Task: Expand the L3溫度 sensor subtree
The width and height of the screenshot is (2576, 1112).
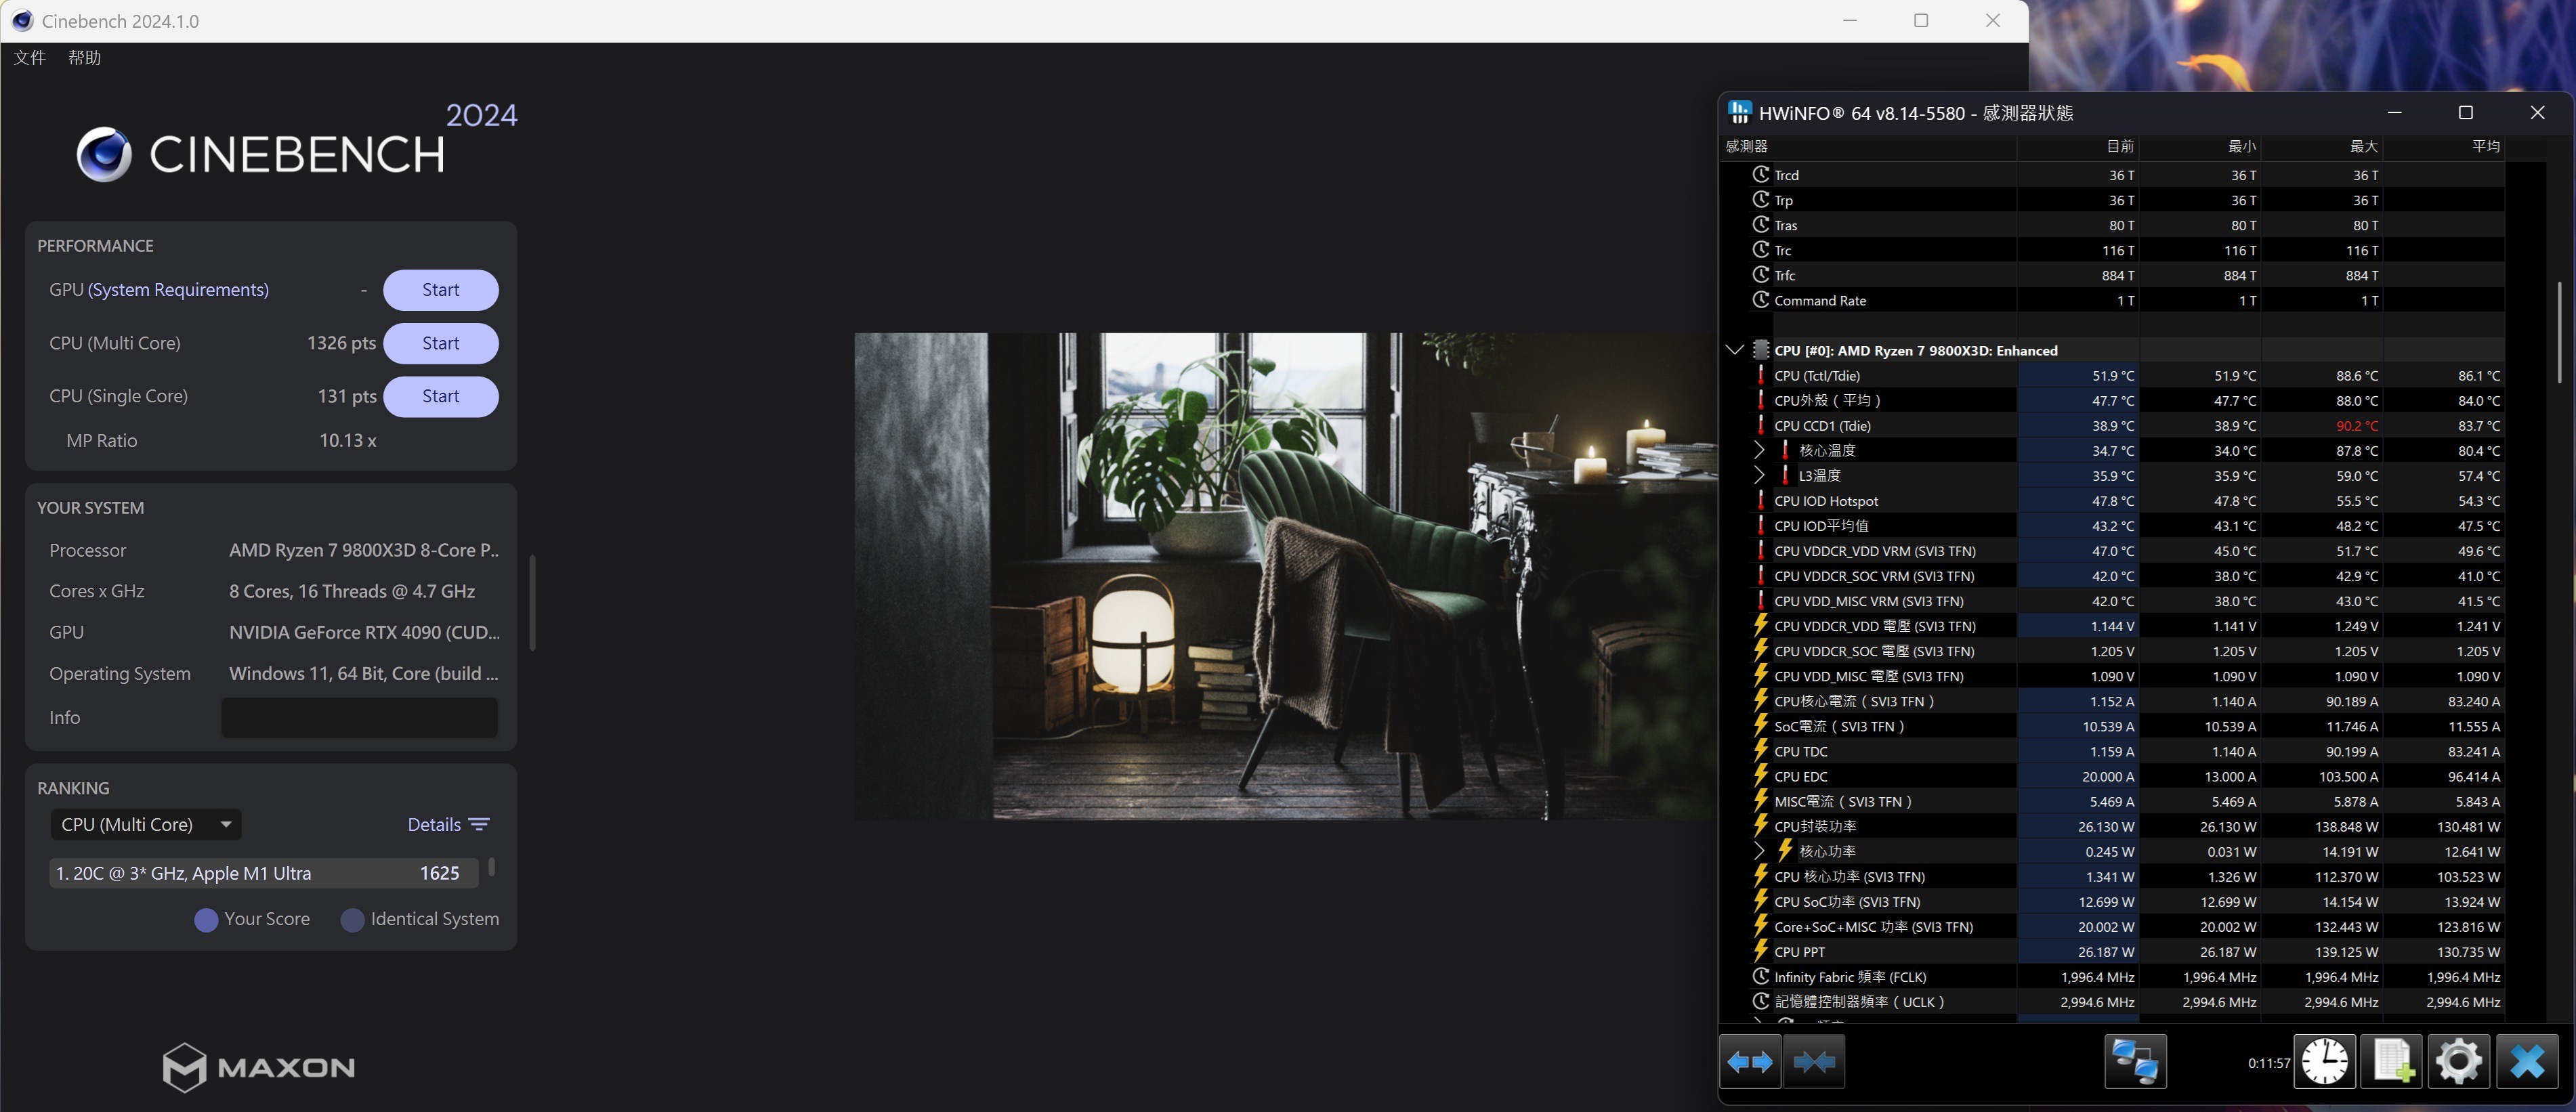Action: pyautogui.click(x=1759, y=475)
